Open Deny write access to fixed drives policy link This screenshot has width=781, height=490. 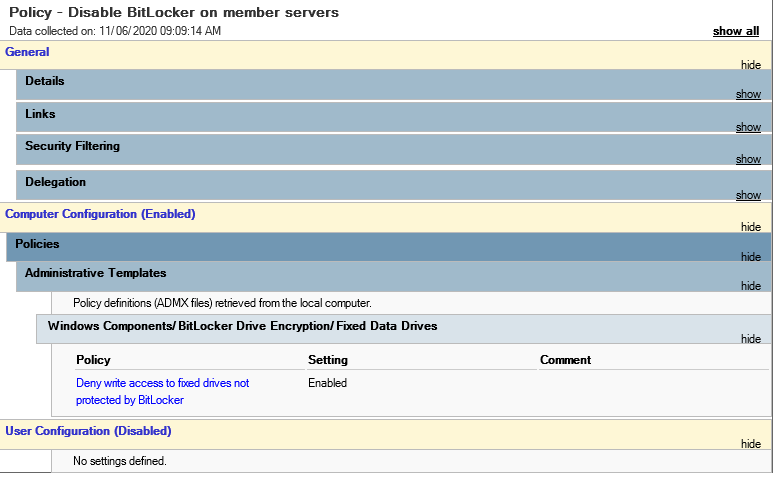tap(162, 391)
